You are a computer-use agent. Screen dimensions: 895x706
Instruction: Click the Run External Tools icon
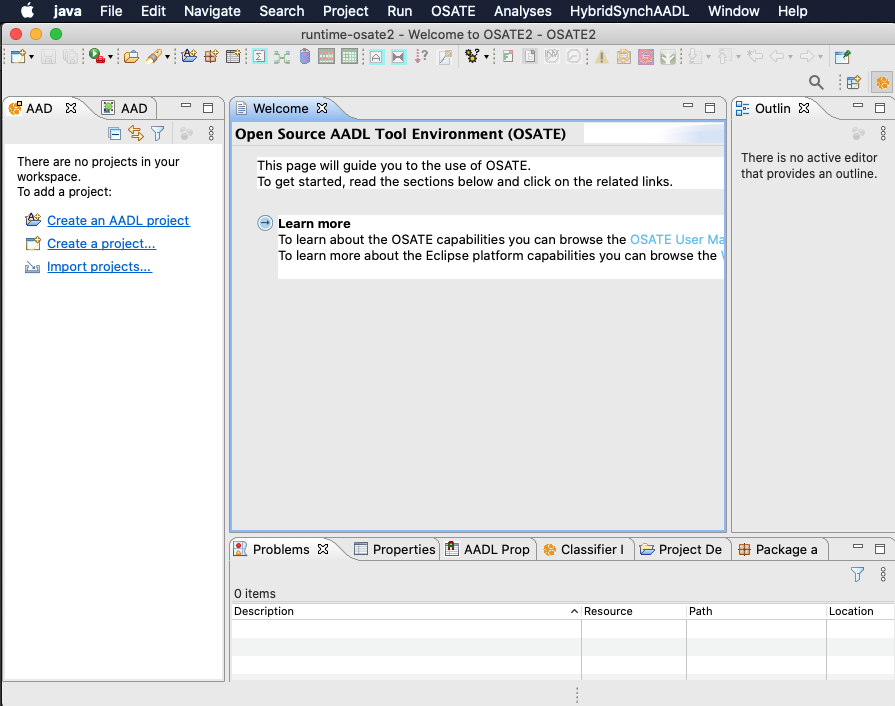tap(96, 57)
